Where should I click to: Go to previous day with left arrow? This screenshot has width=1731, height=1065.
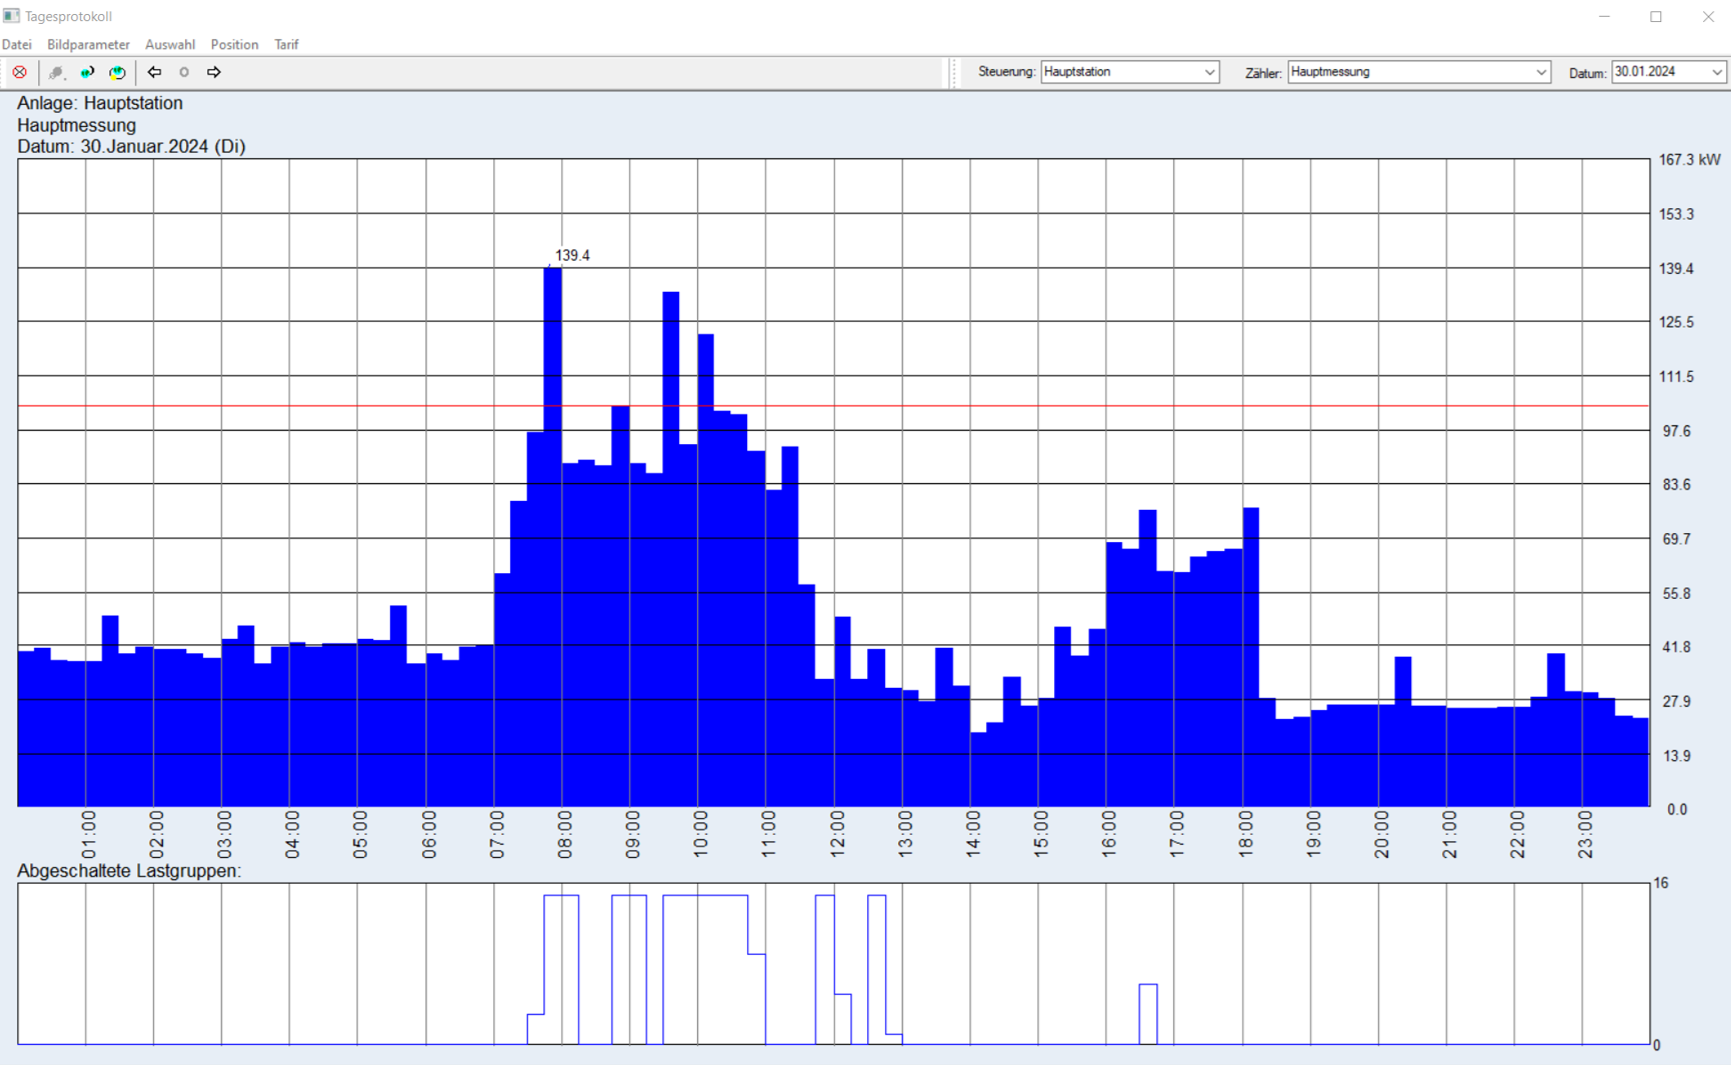pyautogui.click(x=154, y=72)
